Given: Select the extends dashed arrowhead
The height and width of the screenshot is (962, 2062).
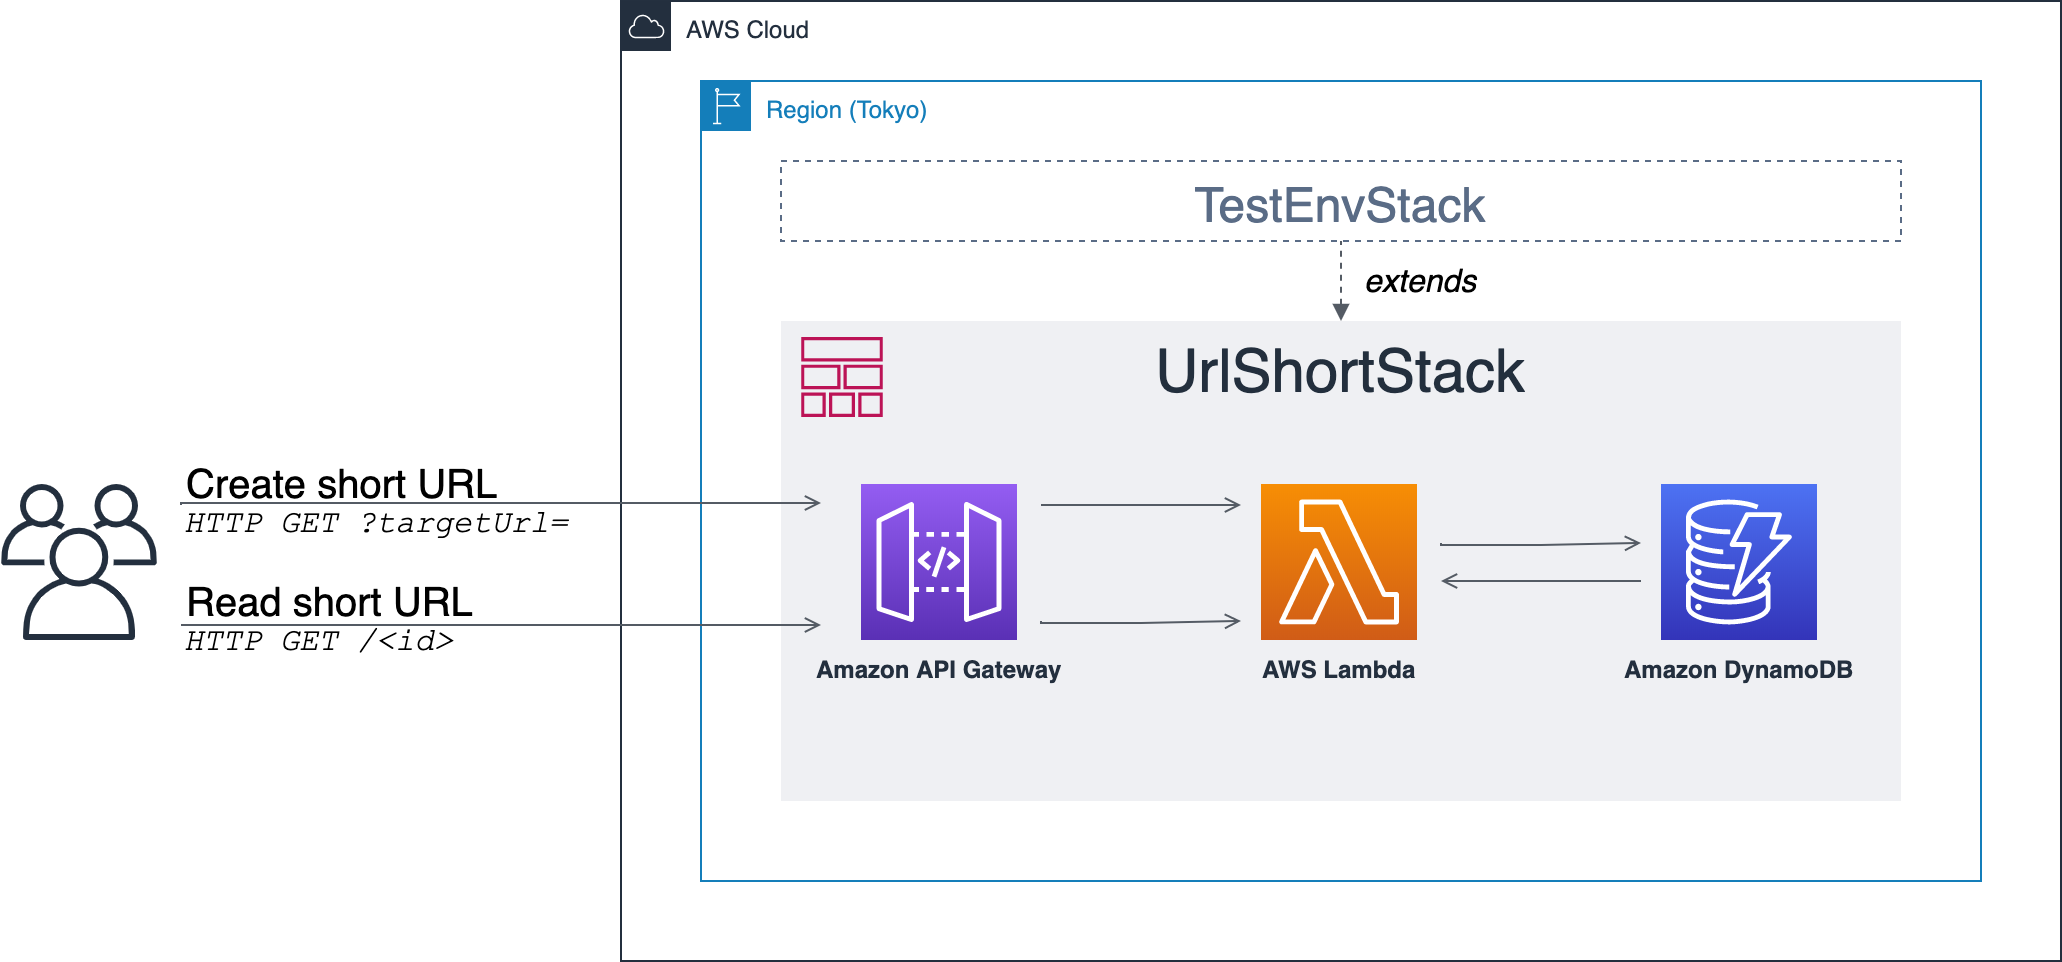Looking at the screenshot, I should (x=1341, y=312).
